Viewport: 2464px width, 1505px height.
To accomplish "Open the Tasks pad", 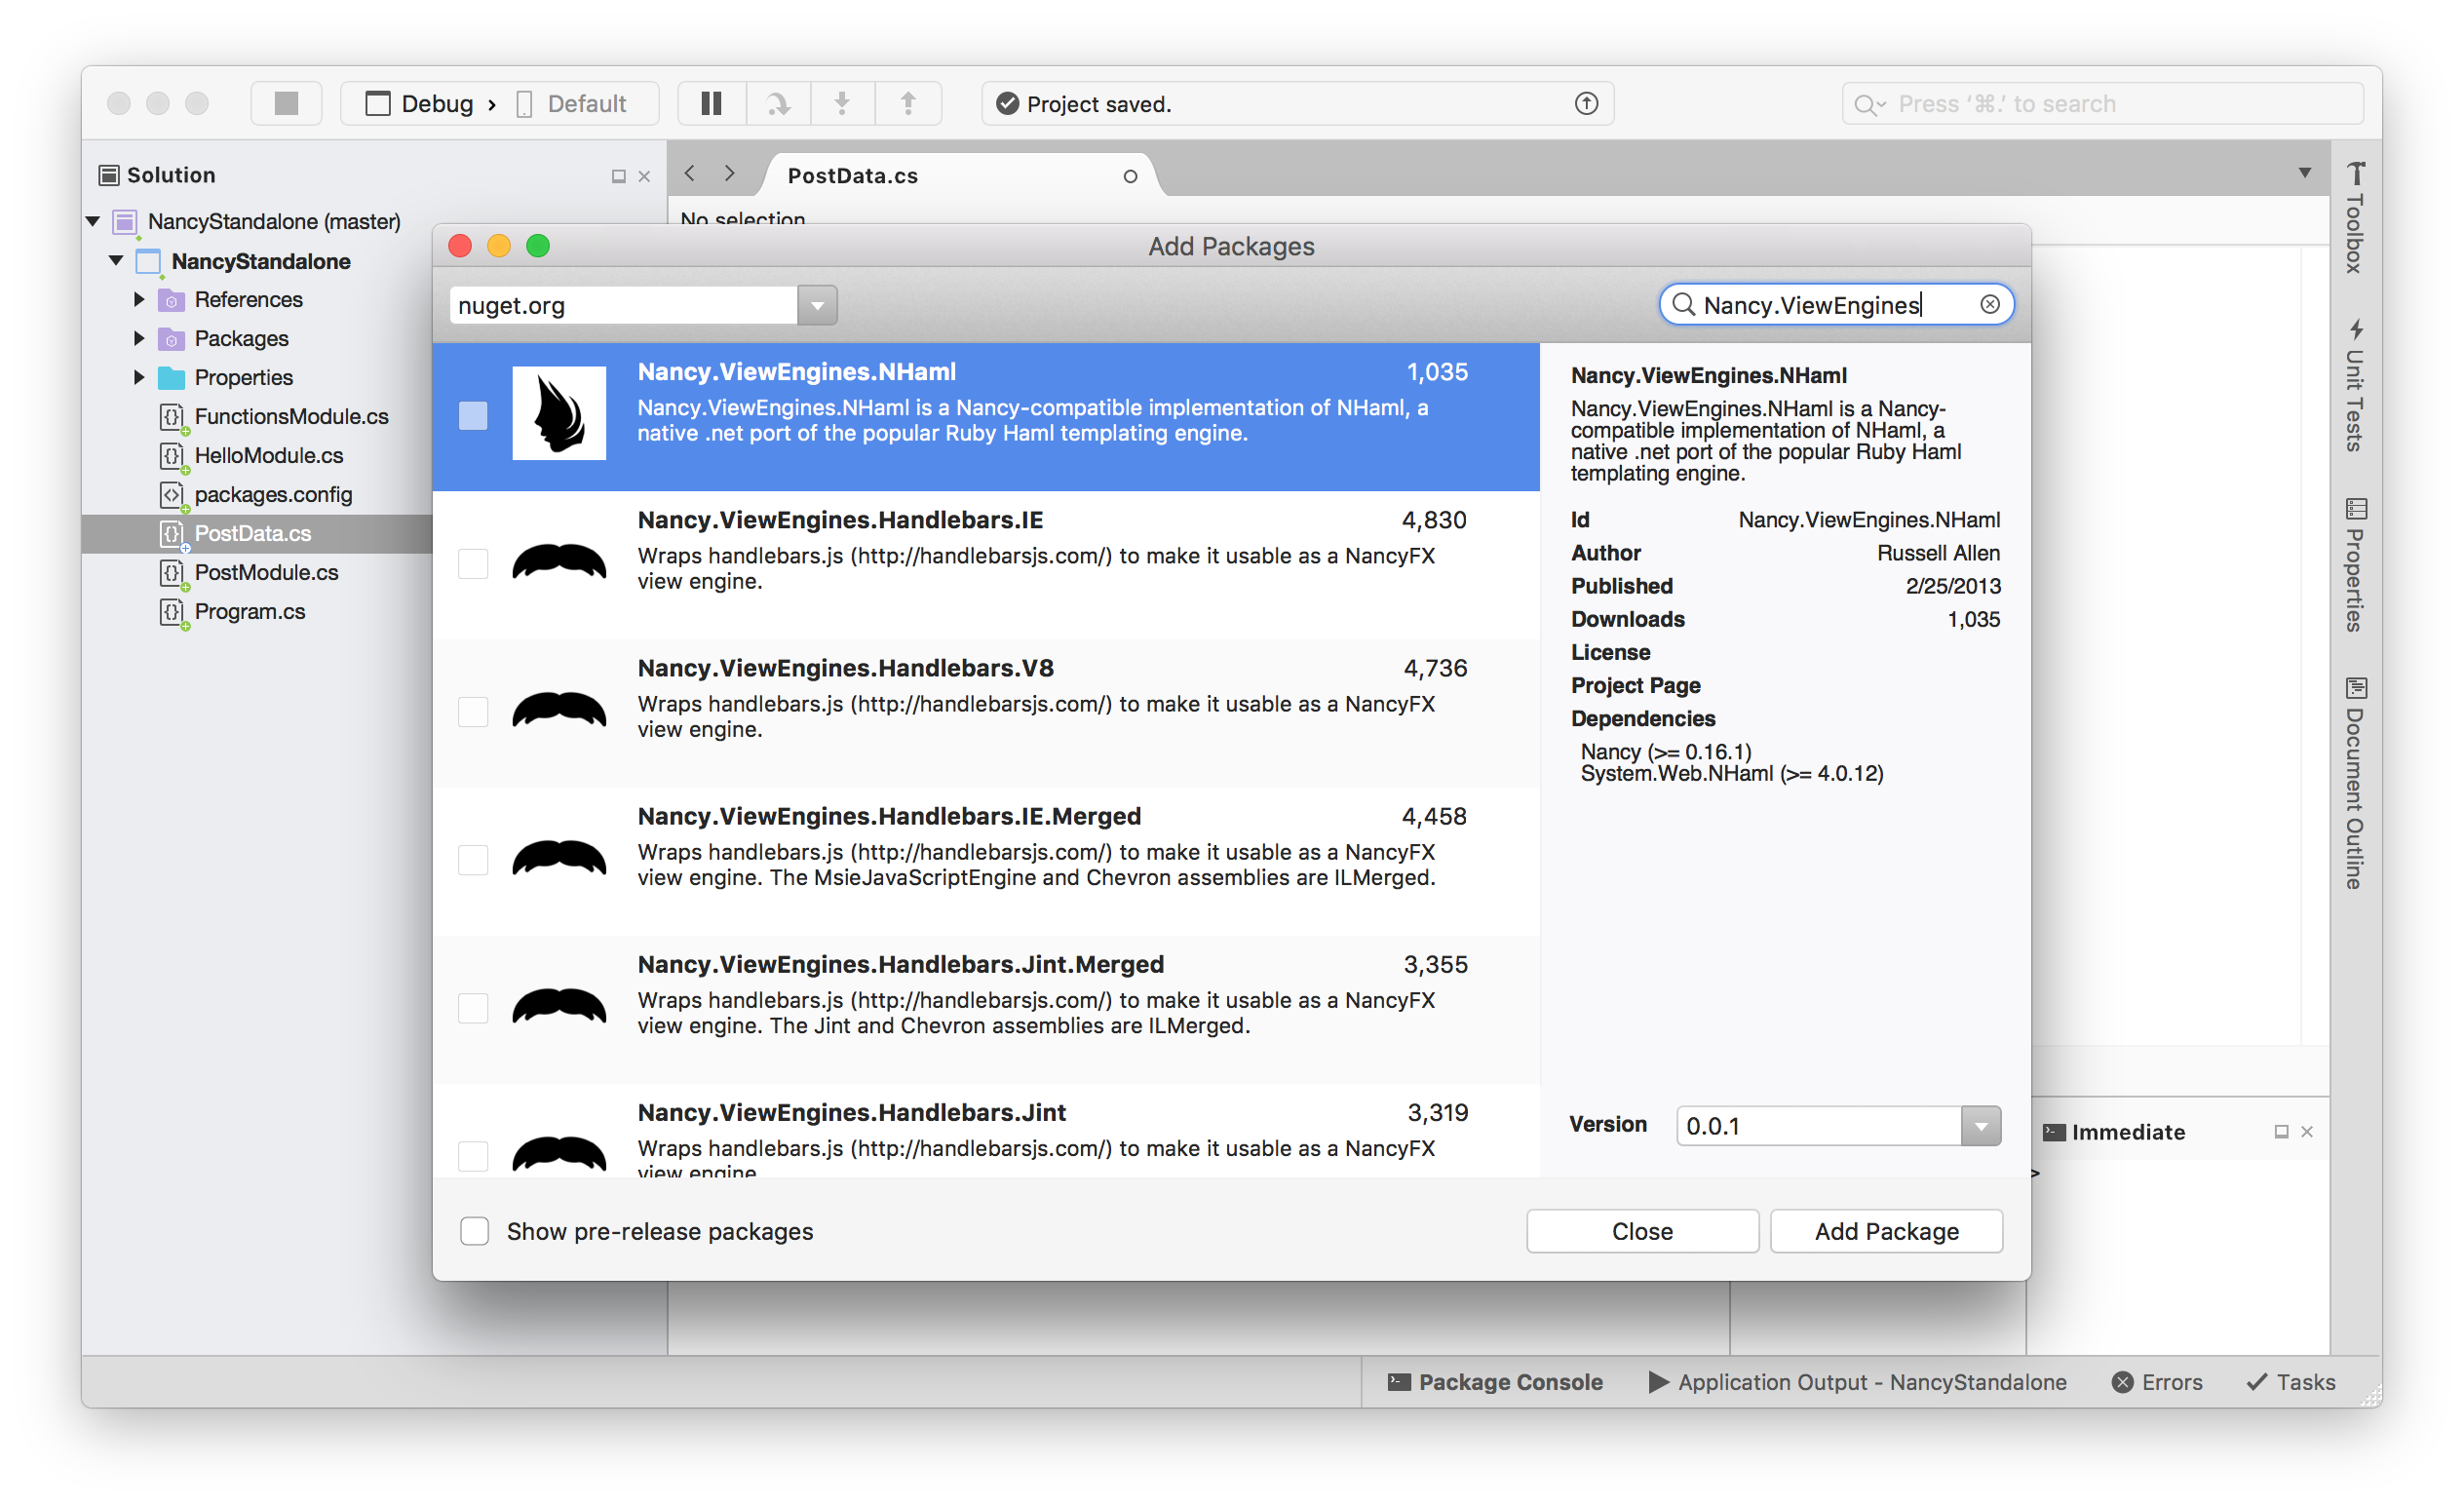I will tap(2291, 1381).
